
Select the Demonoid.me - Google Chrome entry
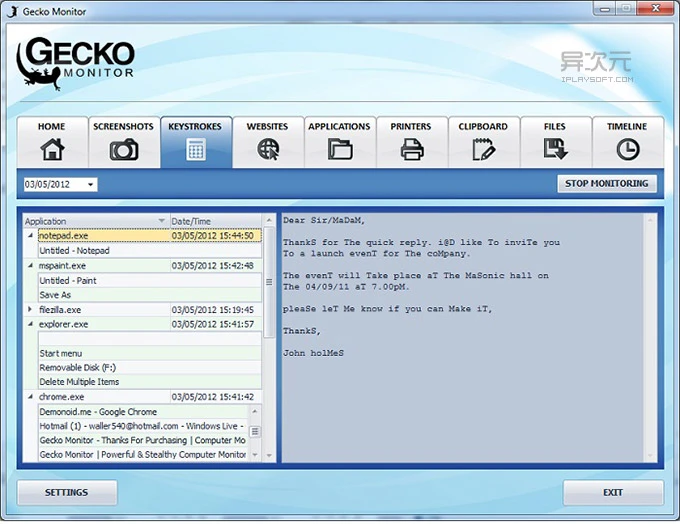[x=144, y=412]
